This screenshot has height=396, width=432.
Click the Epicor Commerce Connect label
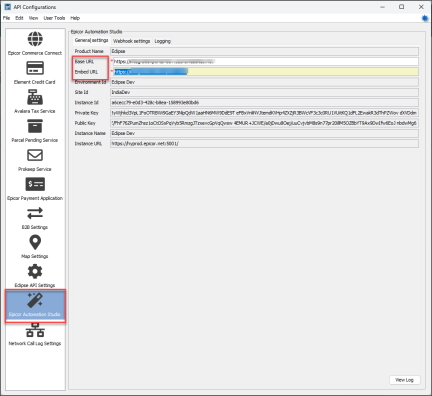coord(35,53)
